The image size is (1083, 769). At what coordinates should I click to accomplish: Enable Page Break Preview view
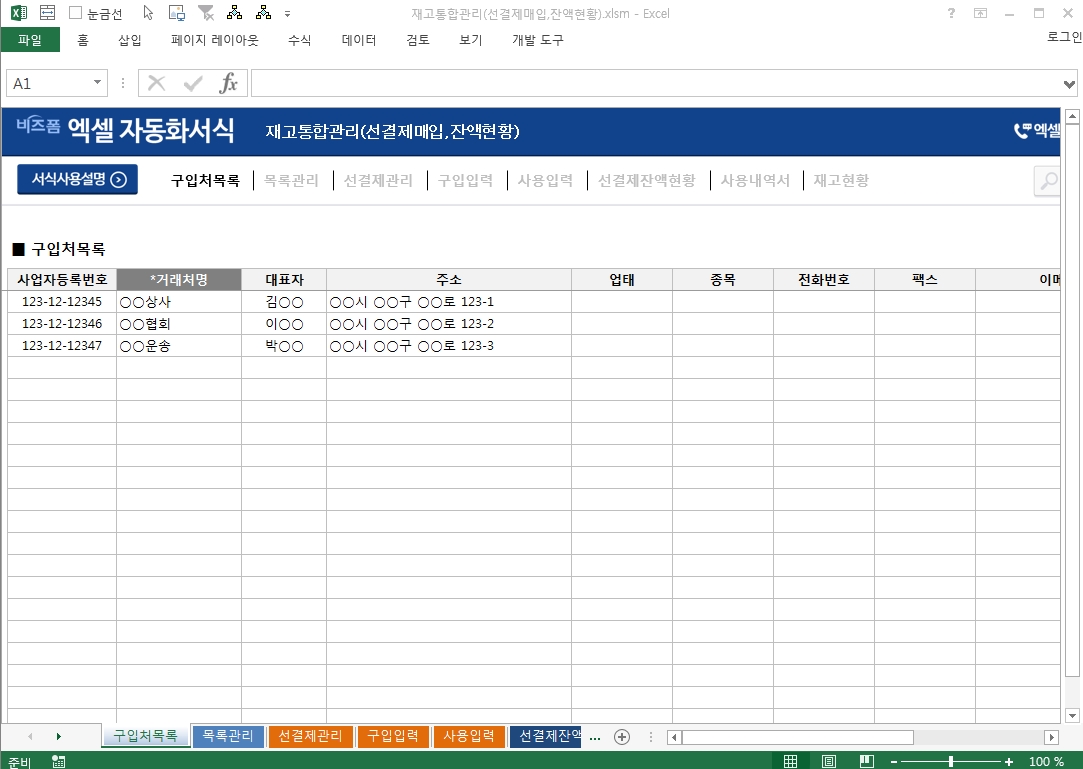click(x=867, y=761)
